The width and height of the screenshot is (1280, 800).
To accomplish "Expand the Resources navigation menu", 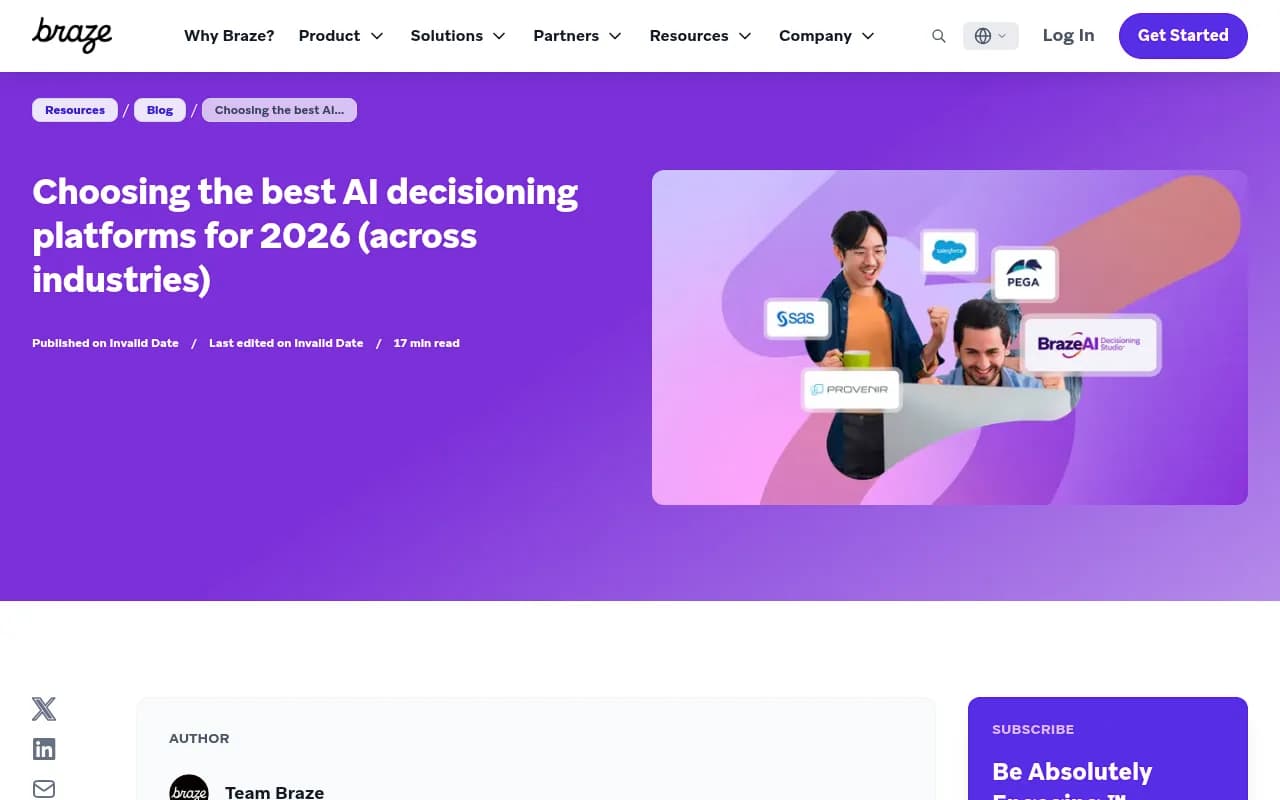I will pyautogui.click(x=700, y=36).
